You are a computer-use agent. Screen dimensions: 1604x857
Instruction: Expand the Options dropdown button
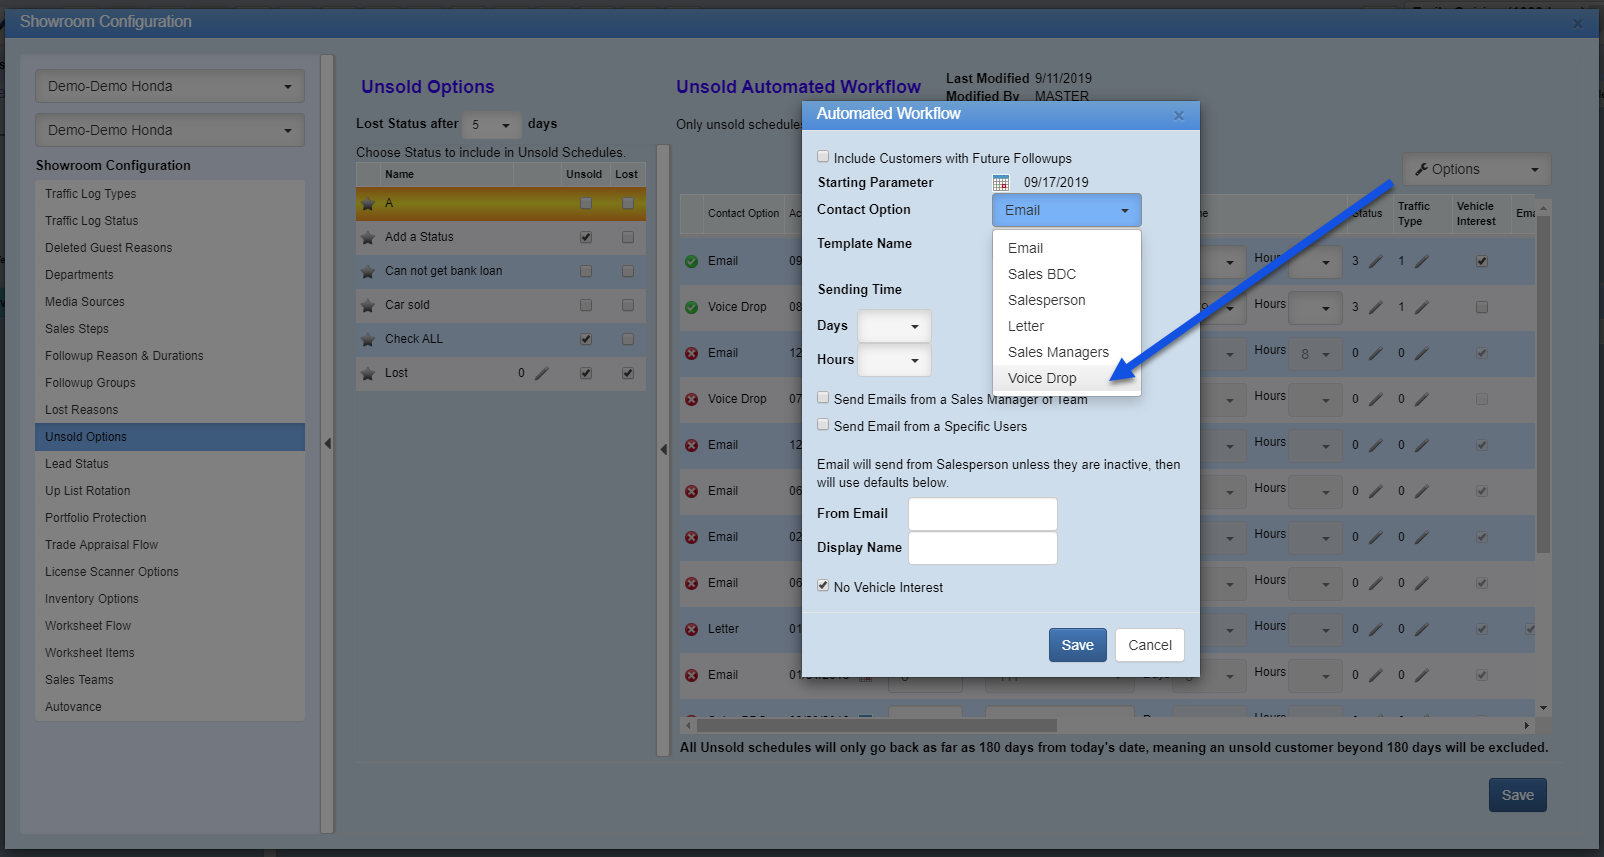click(1476, 170)
